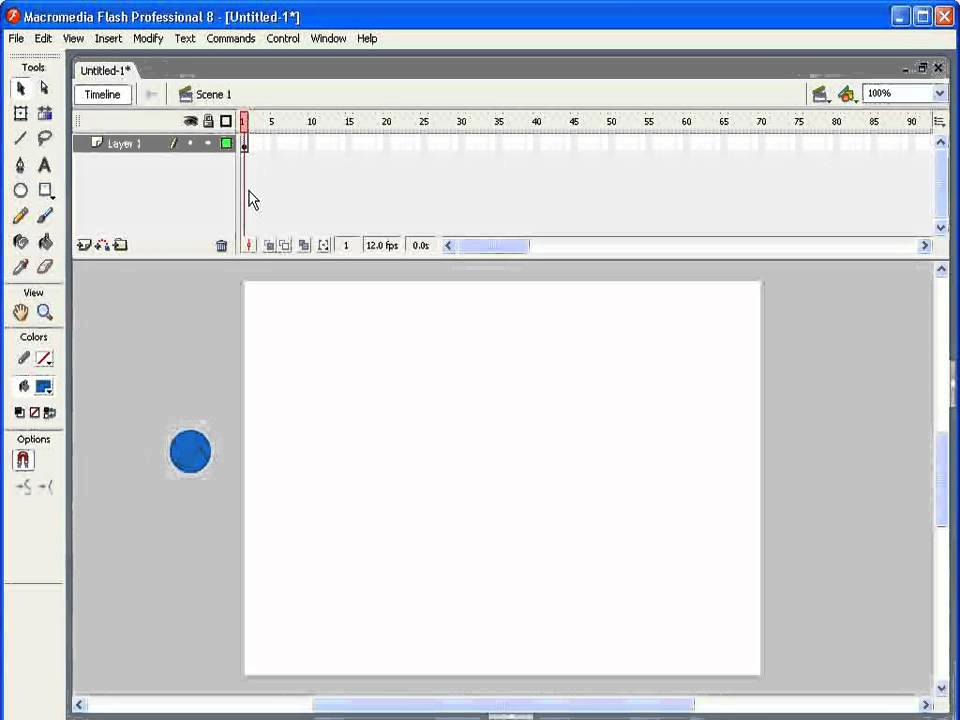This screenshot has height=720, width=960.
Task: Click frame 30 on timeline ruler
Action: tap(462, 122)
